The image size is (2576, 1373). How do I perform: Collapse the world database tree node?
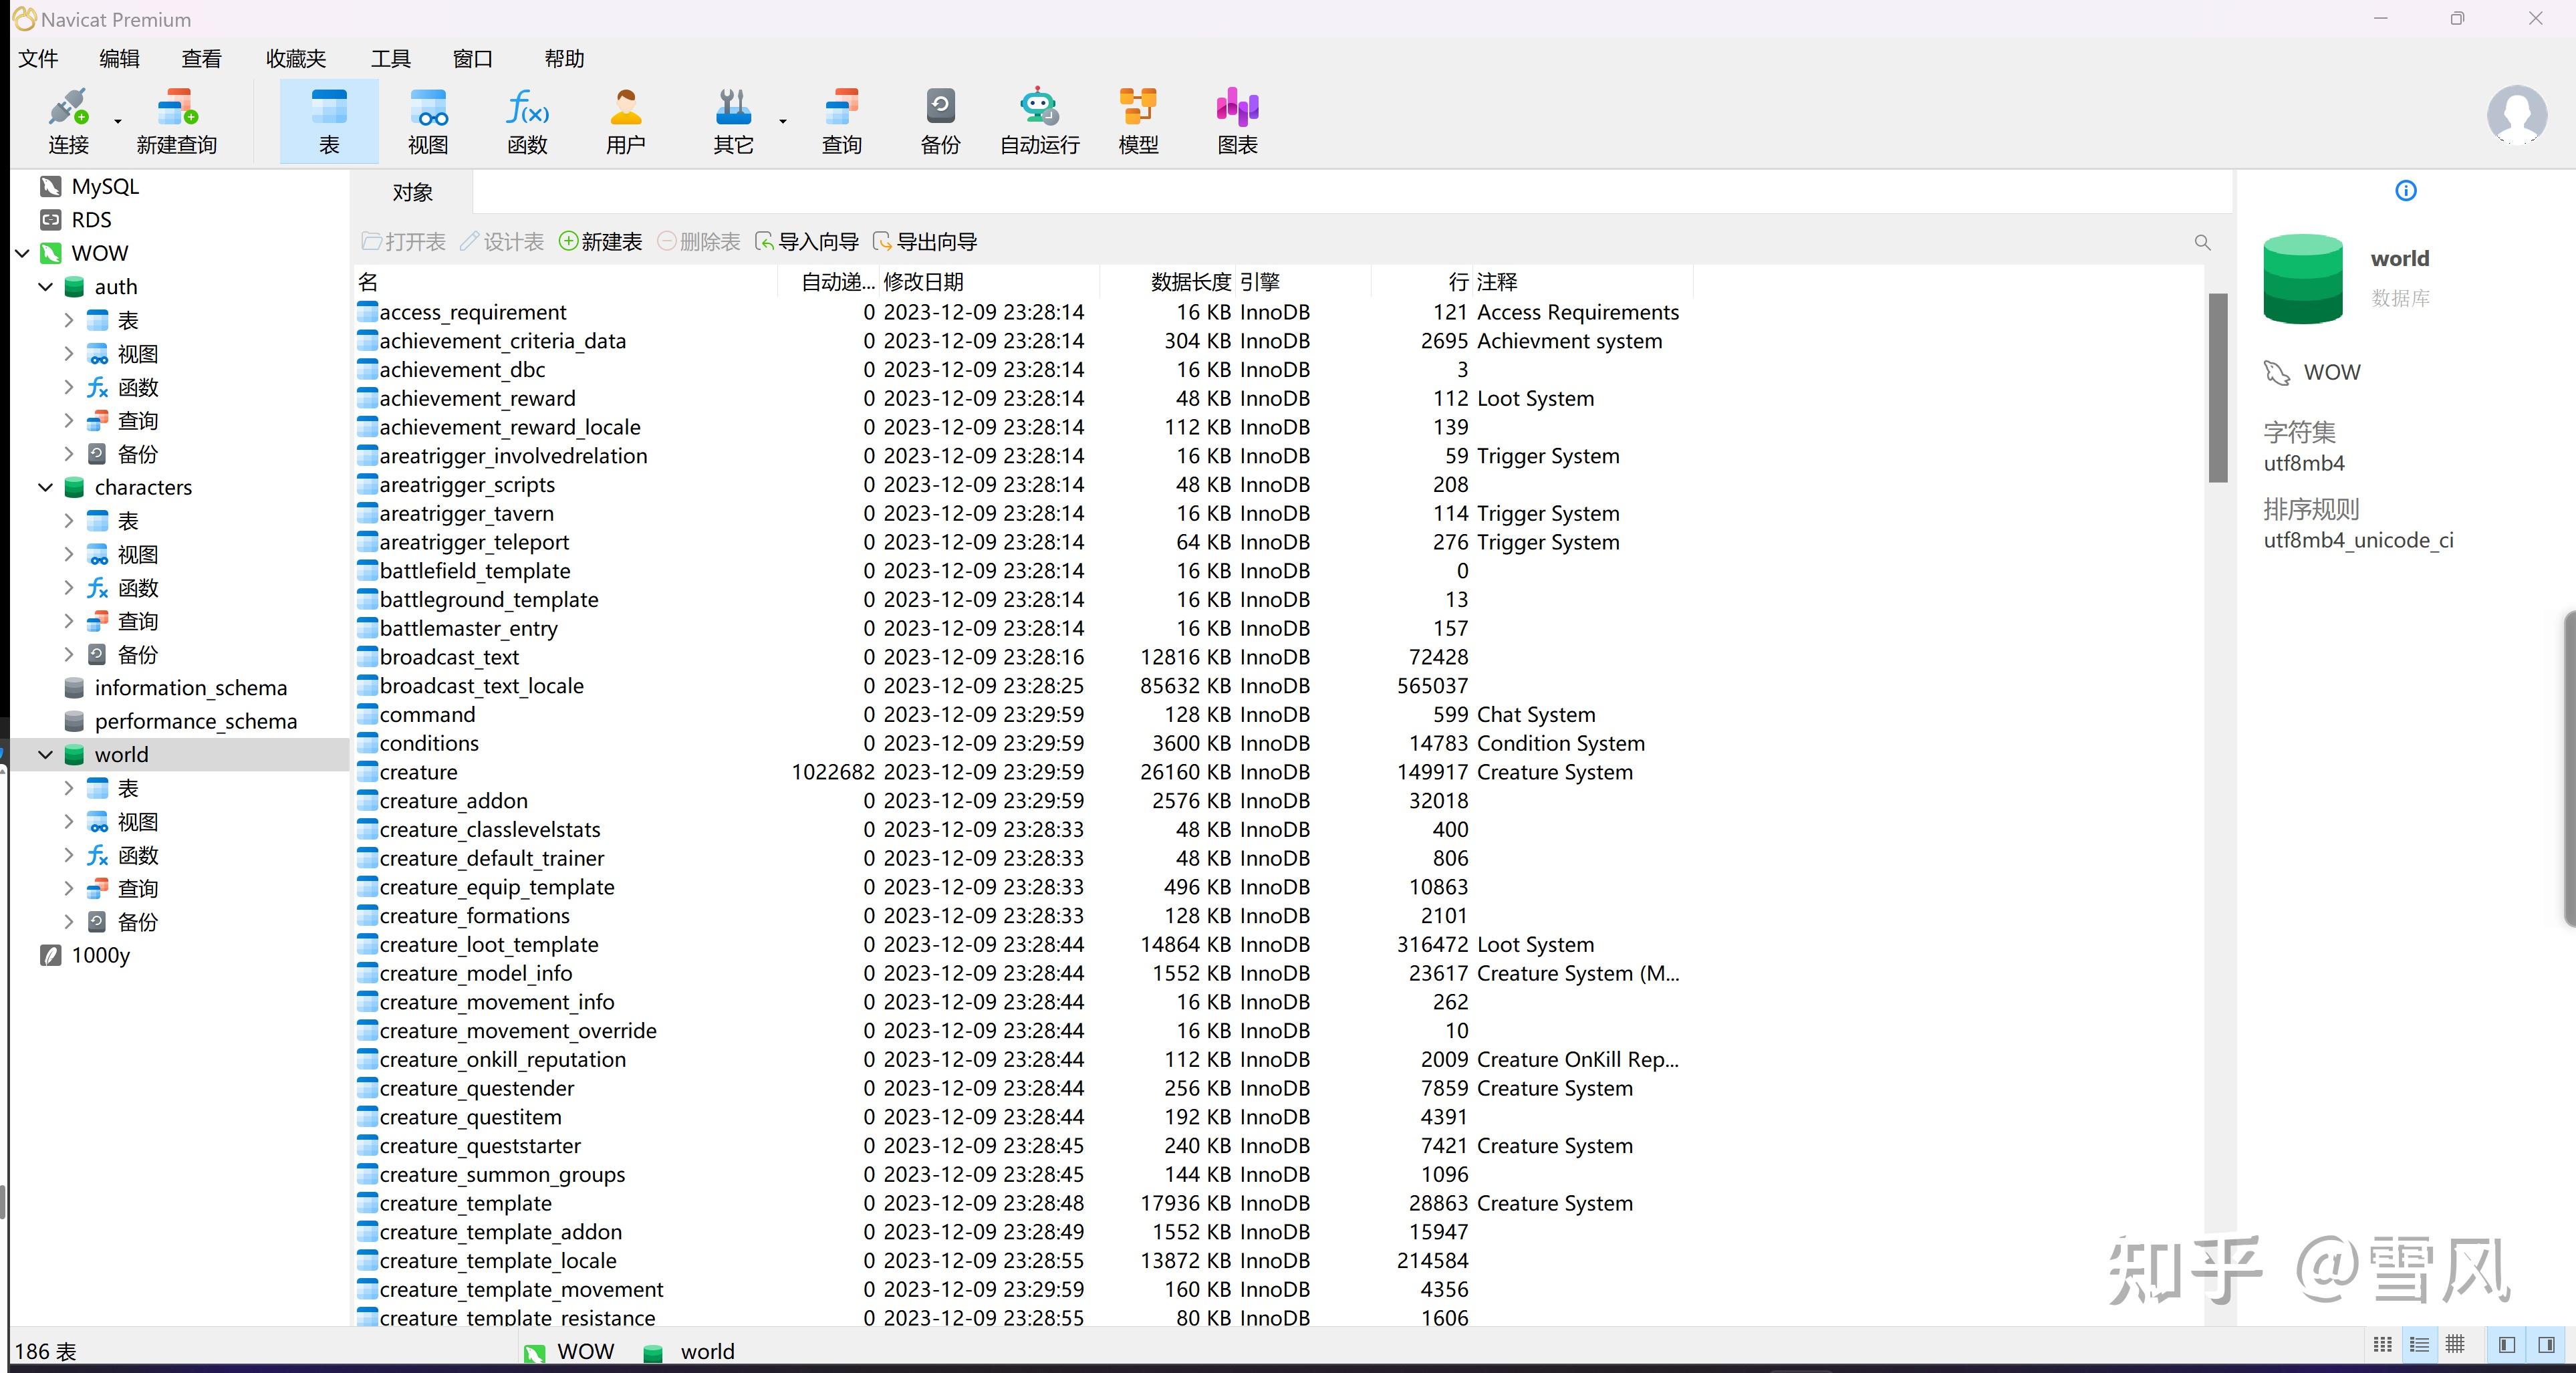(x=45, y=755)
